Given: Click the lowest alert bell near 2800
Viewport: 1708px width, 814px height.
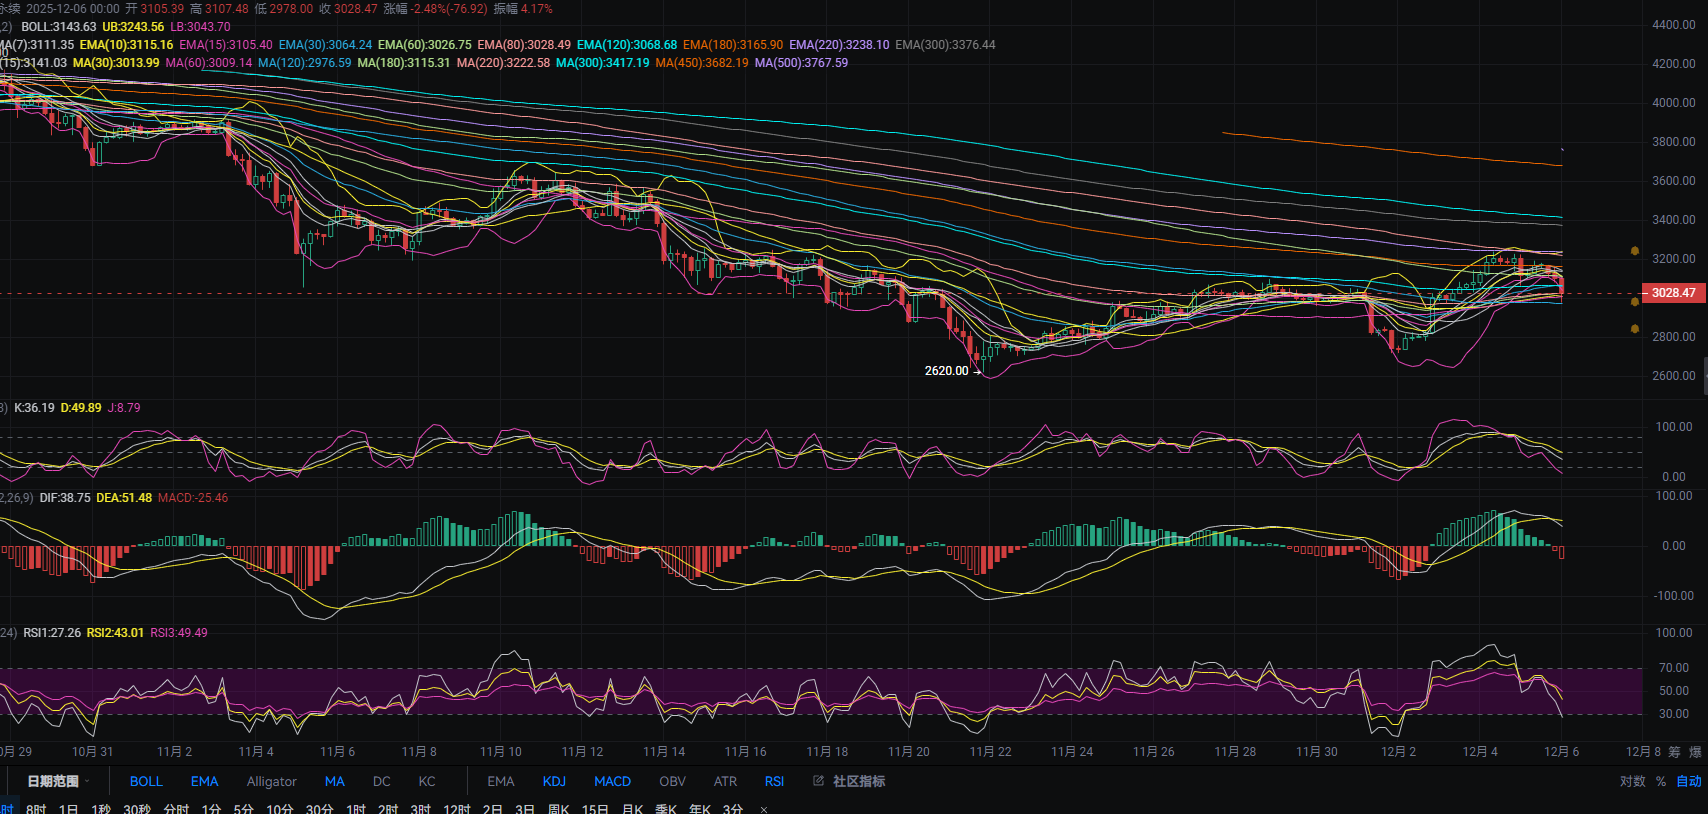Looking at the screenshot, I should (x=1635, y=328).
